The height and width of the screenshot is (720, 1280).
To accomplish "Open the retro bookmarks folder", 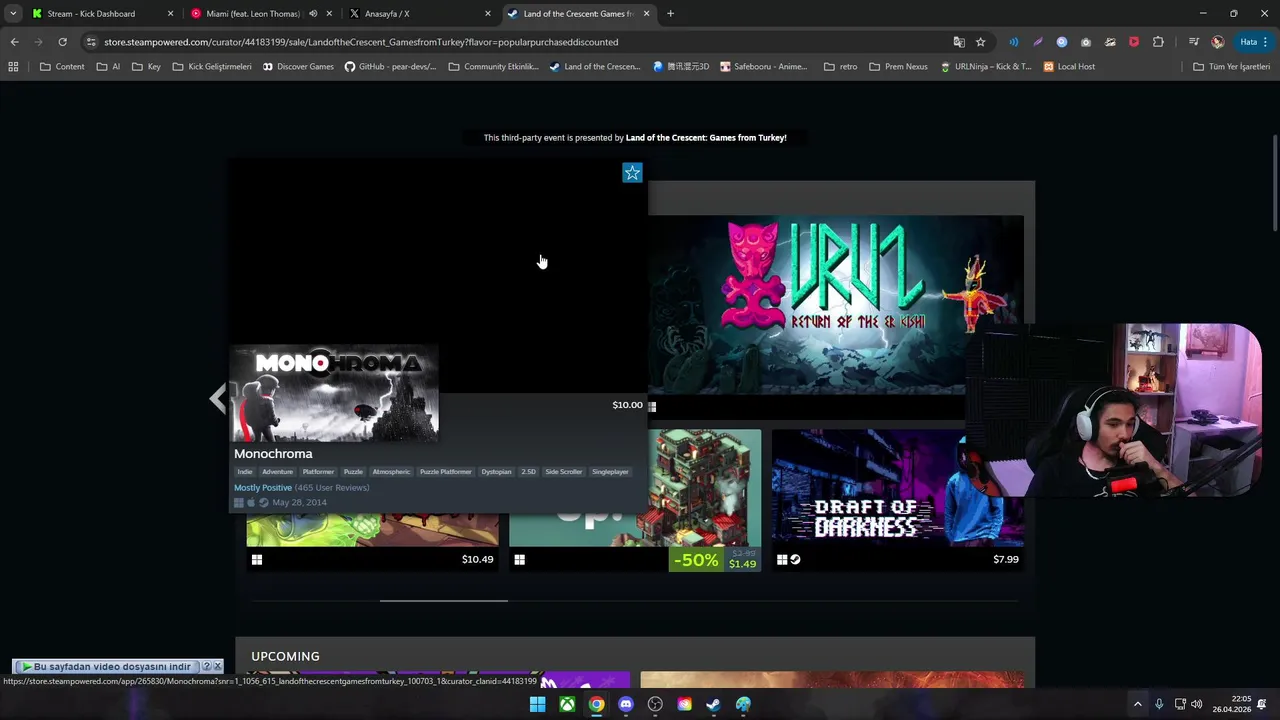I will 840,67.
